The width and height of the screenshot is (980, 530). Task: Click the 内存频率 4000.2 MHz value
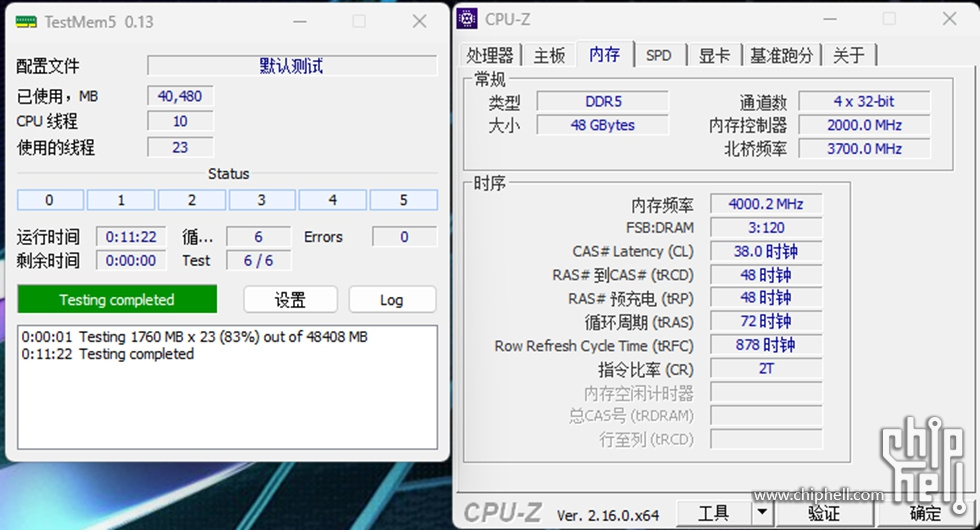pos(766,204)
